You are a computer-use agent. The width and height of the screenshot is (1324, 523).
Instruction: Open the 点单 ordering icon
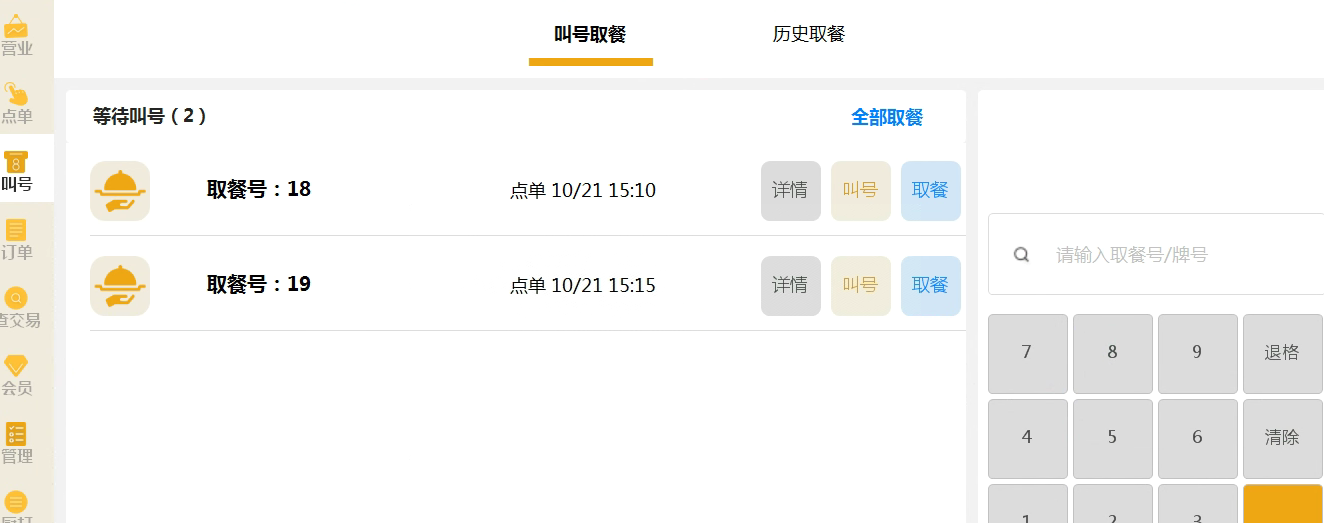coord(16,96)
